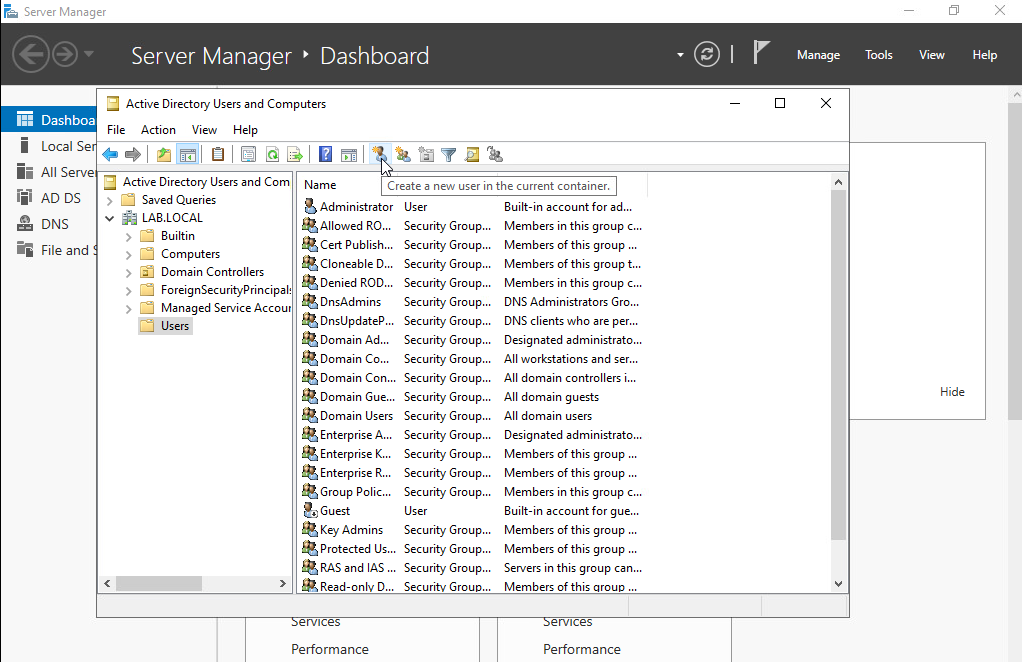Image resolution: width=1022 pixels, height=662 pixels.
Task: Open the View menu in Active Directory window
Action: [204, 130]
